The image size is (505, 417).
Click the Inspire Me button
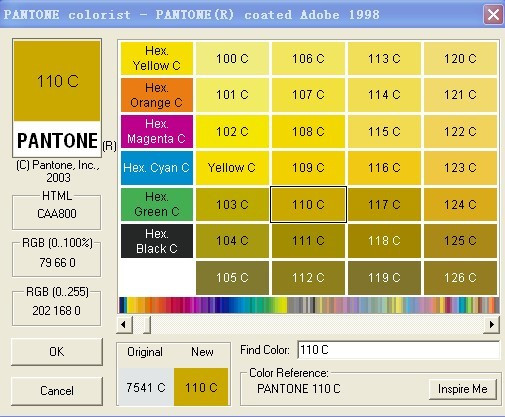coord(463,389)
